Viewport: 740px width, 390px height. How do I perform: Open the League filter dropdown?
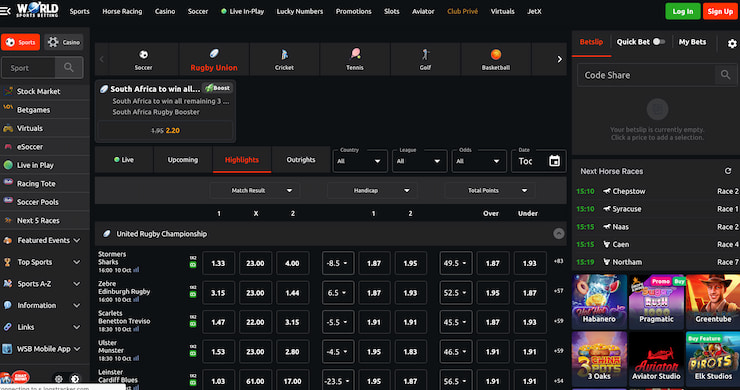[x=420, y=161]
